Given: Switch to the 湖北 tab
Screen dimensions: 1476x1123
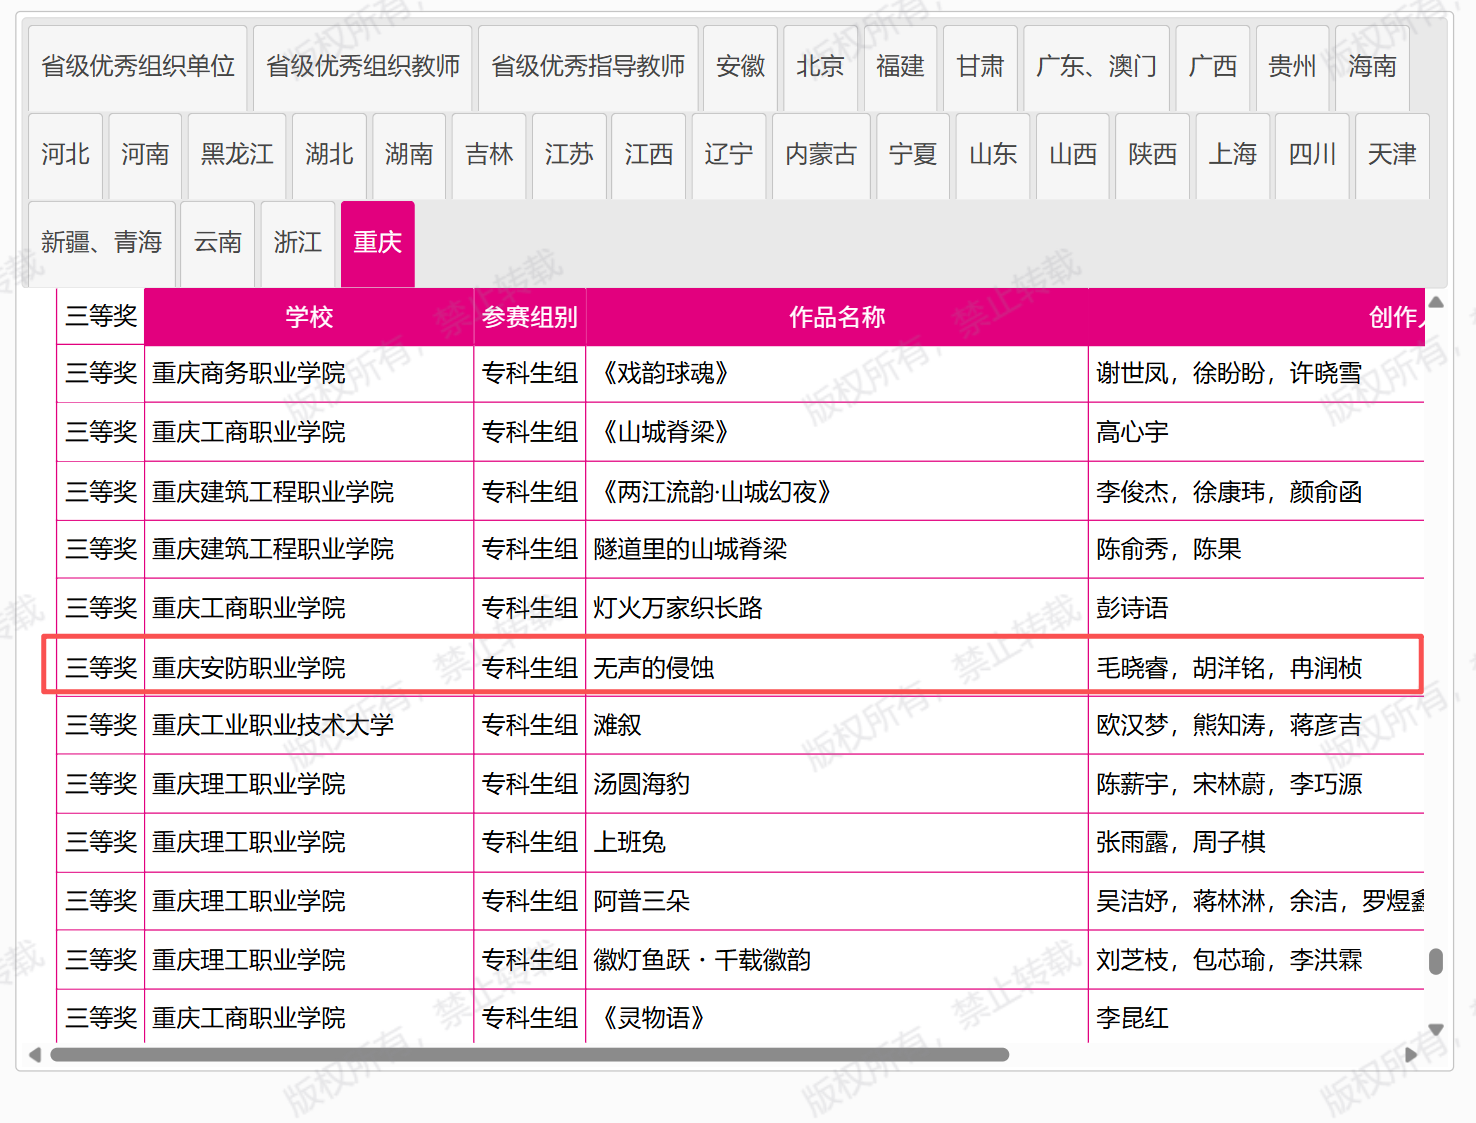Looking at the screenshot, I should (330, 156).
